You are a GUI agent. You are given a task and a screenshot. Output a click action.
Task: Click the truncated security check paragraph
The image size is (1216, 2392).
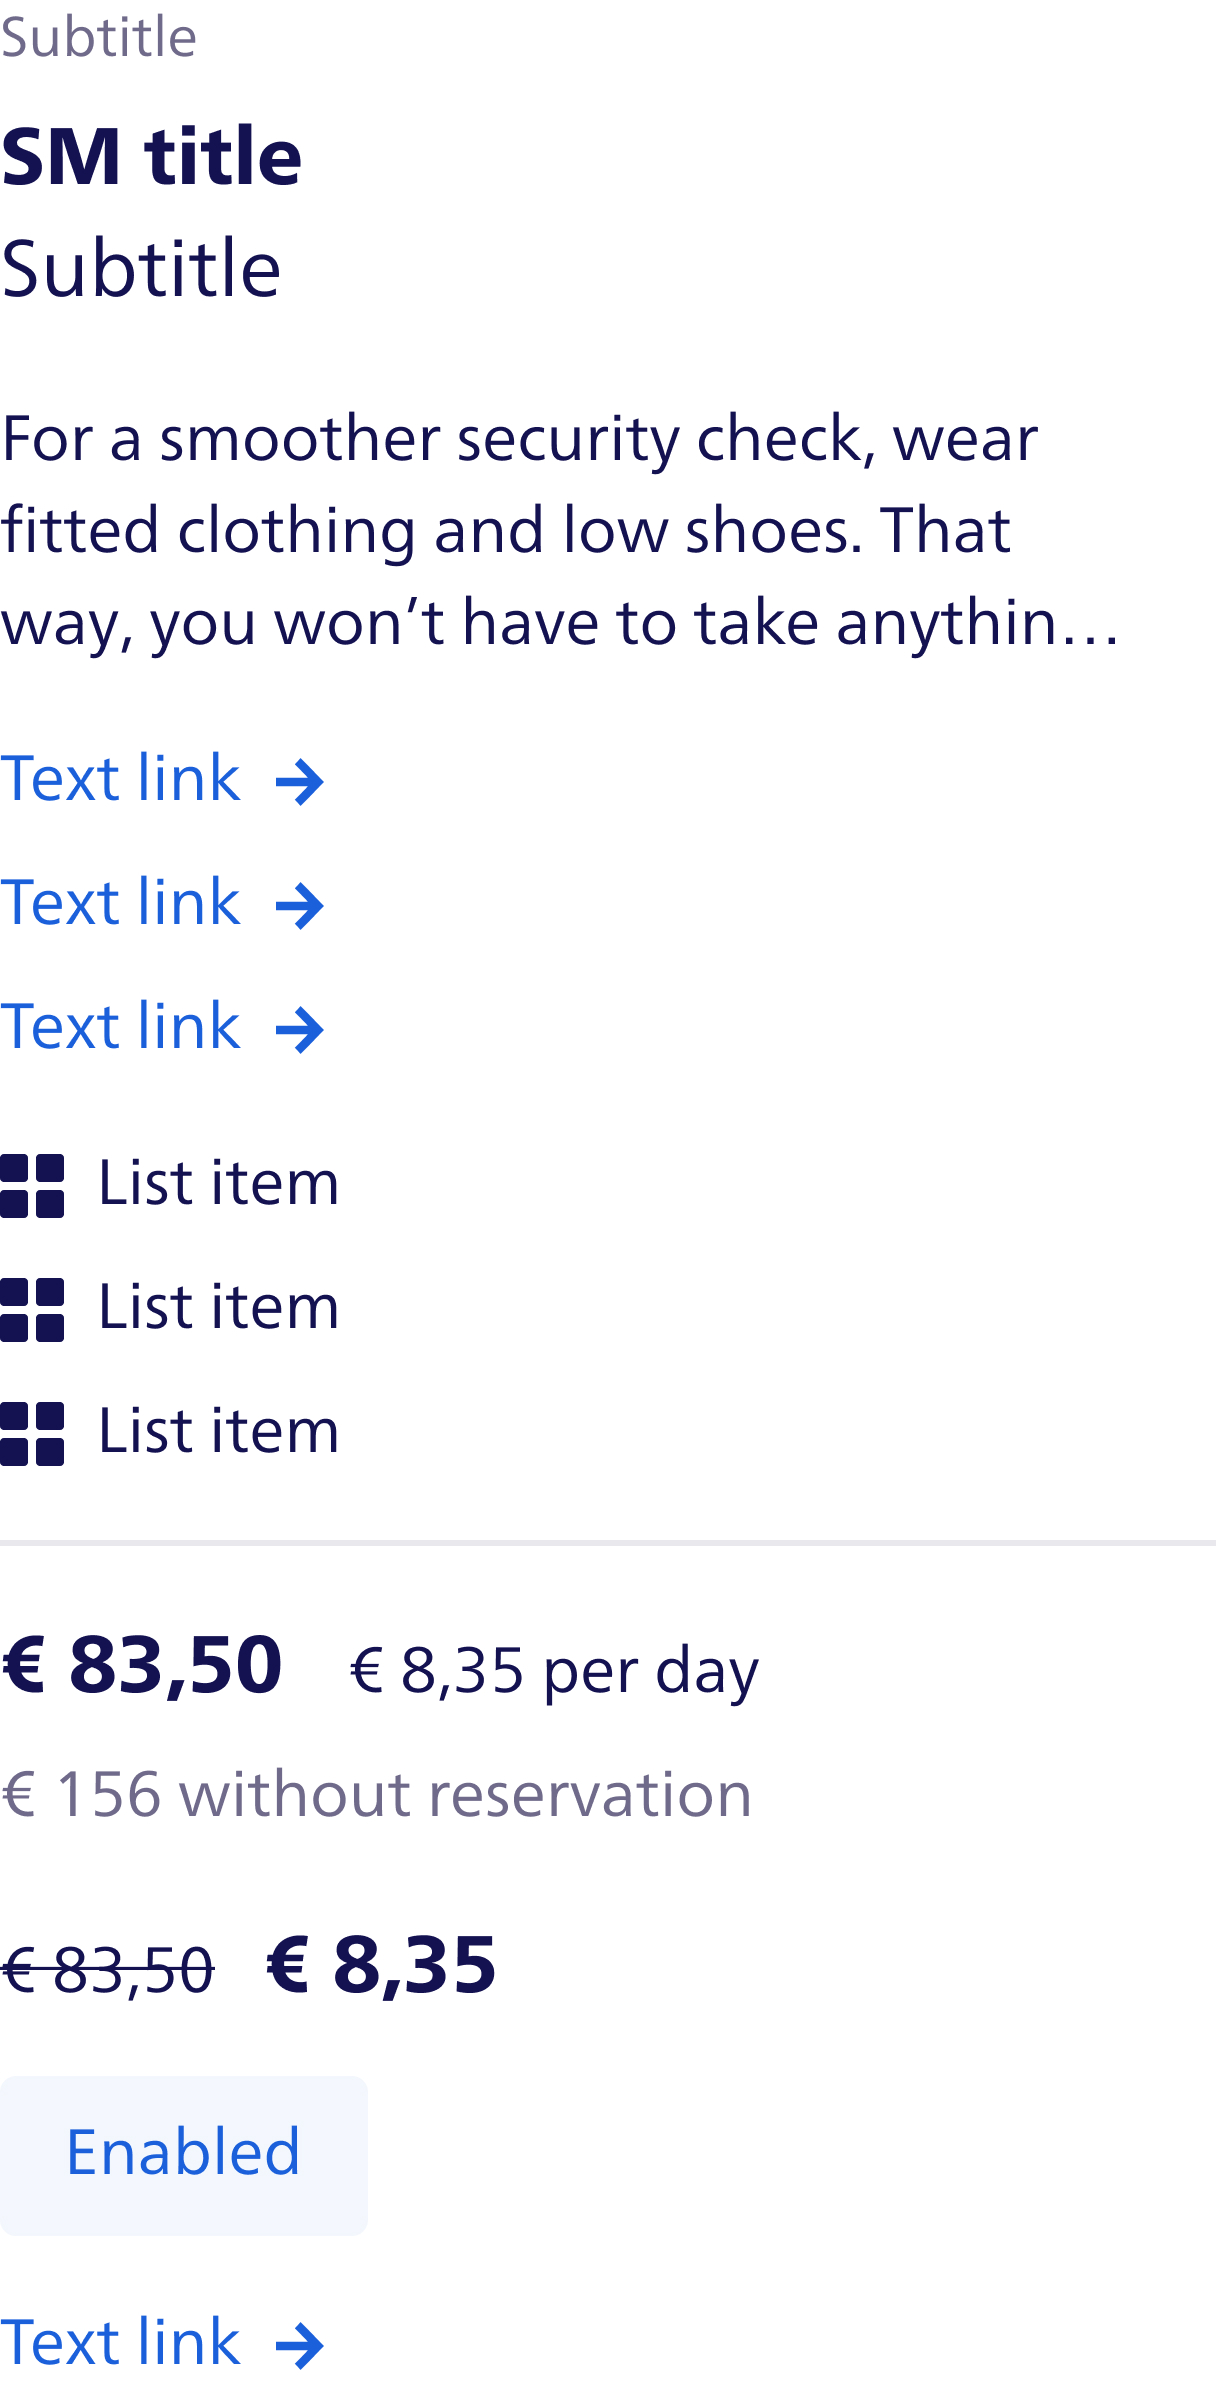tap(560, 531)
